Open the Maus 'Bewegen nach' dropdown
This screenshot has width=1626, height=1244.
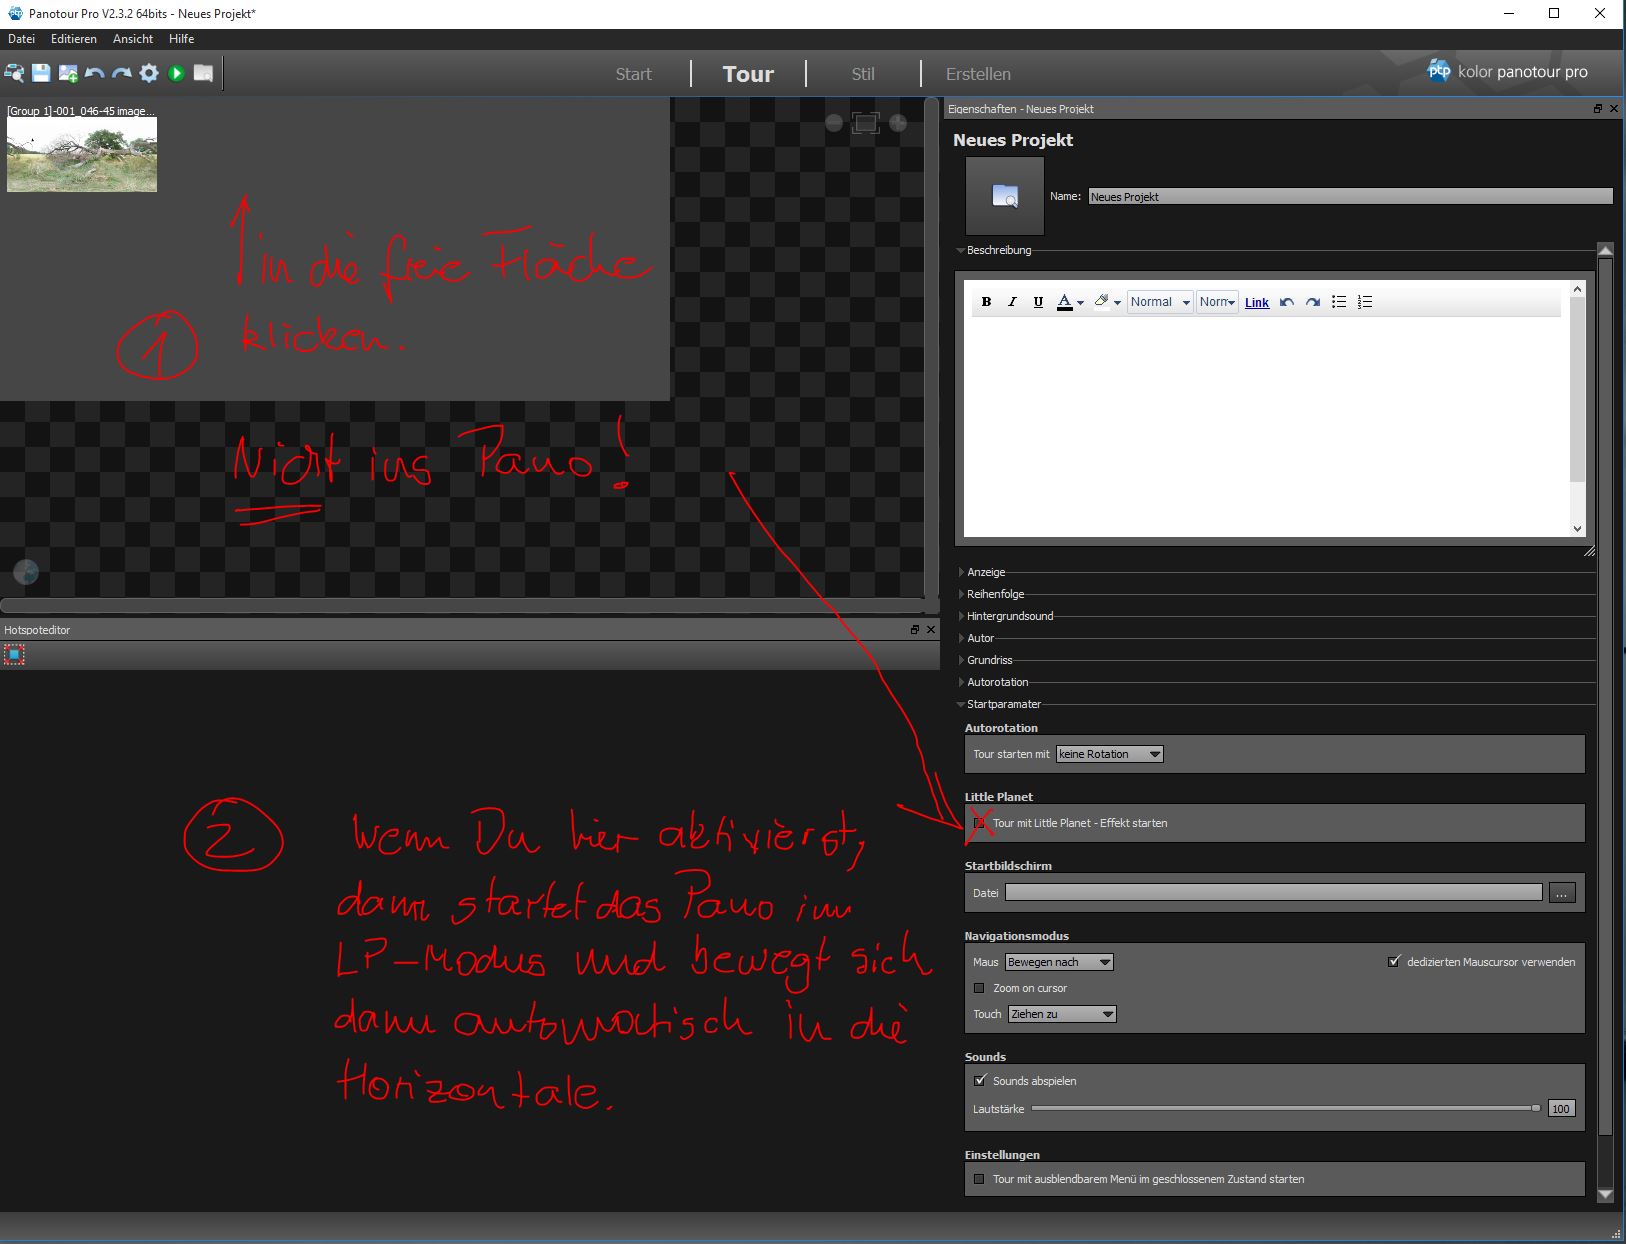[x=1059, y=962]
